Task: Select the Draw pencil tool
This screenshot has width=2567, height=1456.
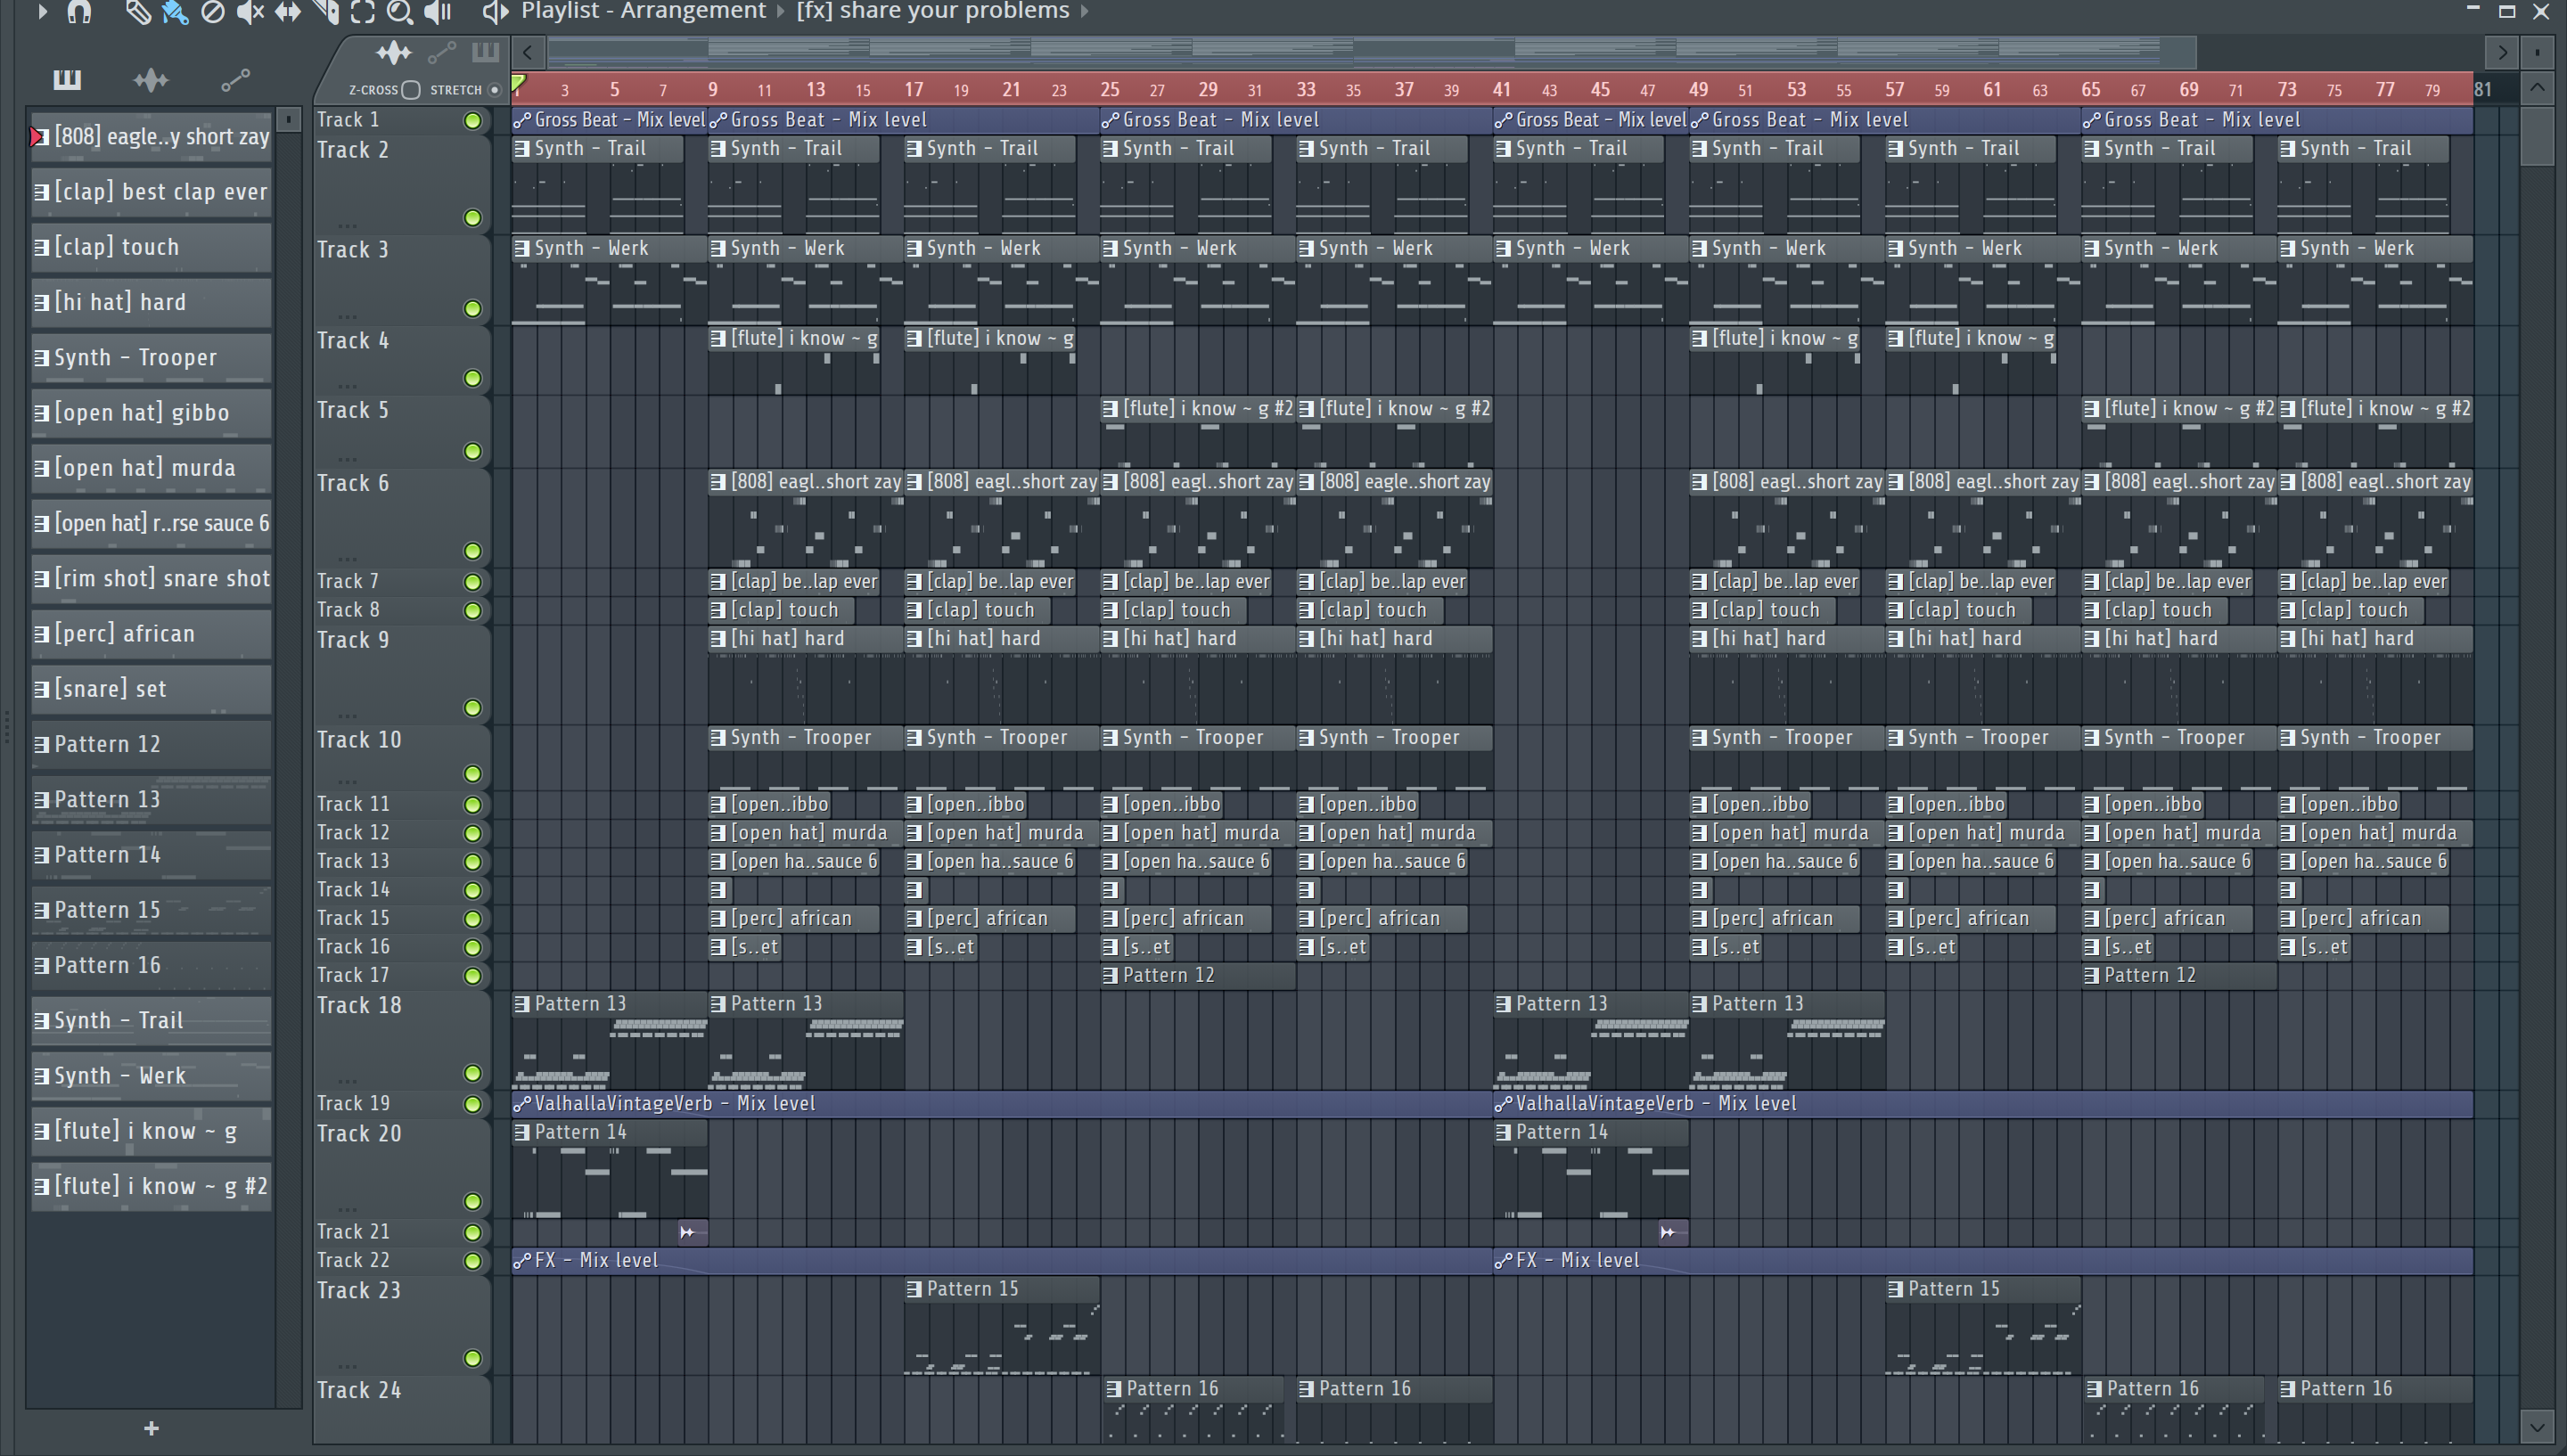Action: (x=137, y=12)
